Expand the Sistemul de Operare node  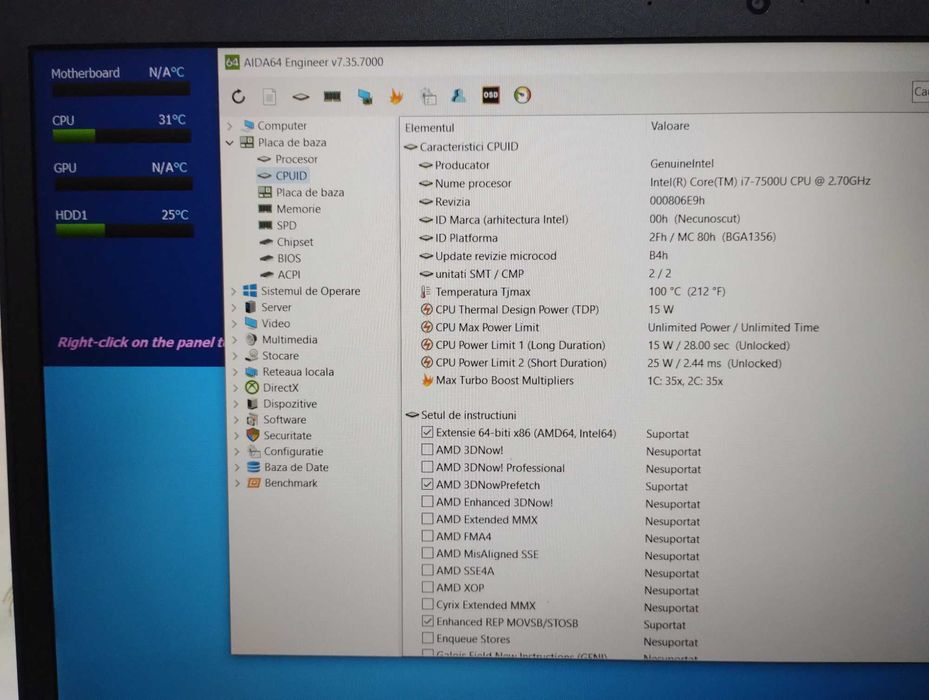click(x=233, y=291)
